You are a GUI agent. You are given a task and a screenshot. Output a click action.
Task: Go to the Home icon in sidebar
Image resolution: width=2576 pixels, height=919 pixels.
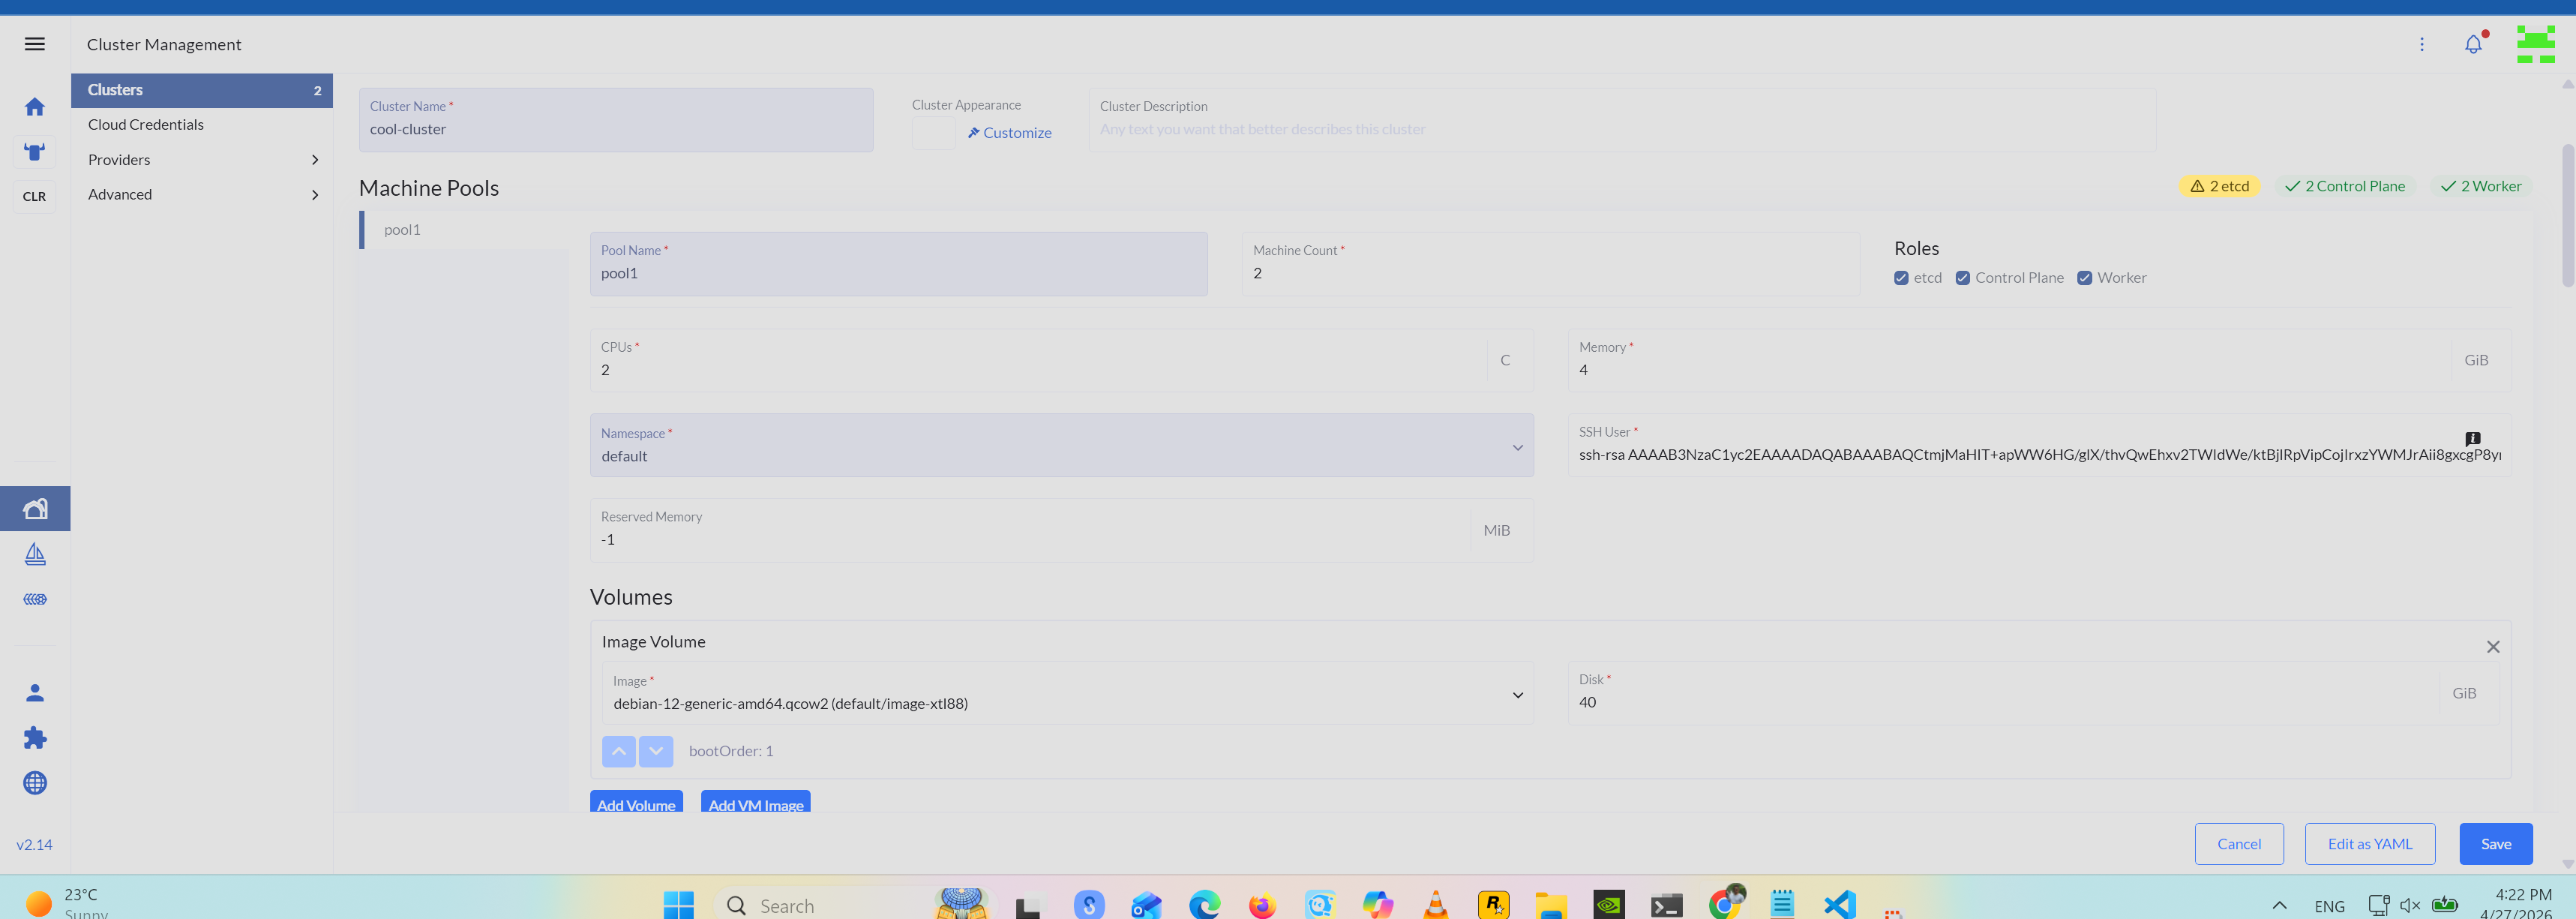35,107
